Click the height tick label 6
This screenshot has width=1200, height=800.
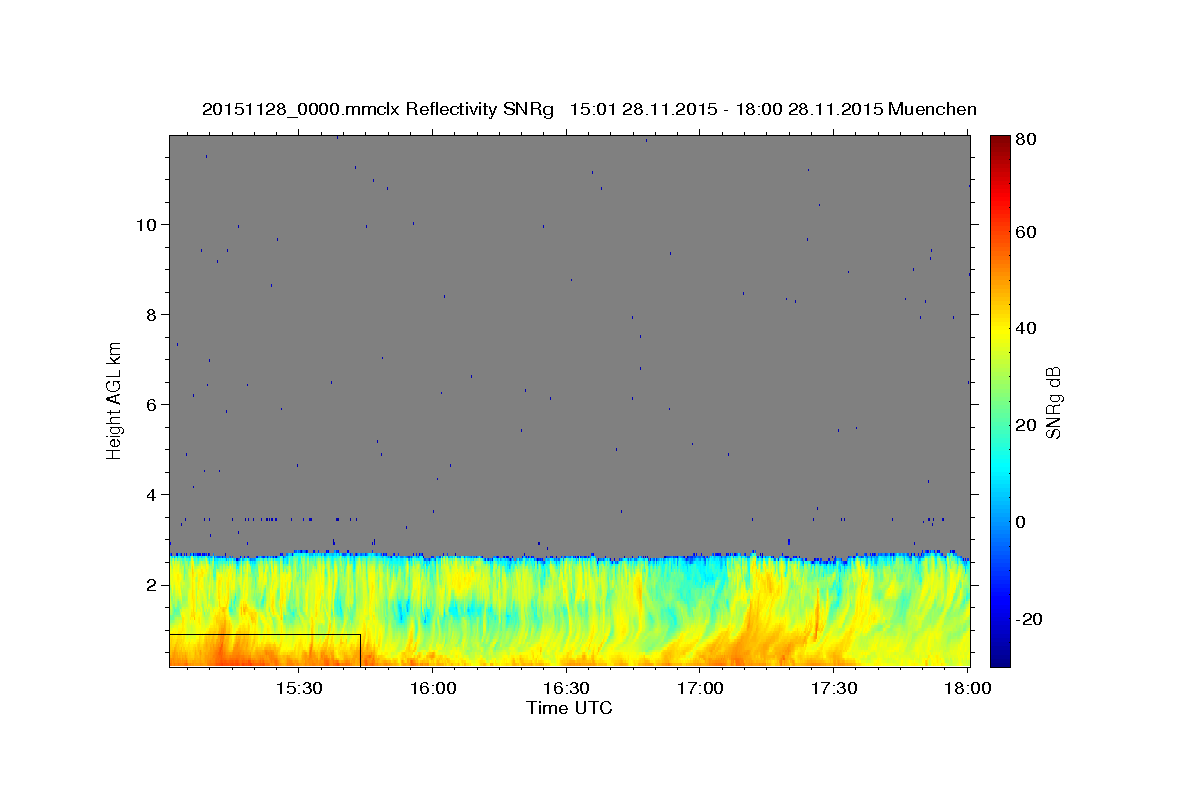152,404
